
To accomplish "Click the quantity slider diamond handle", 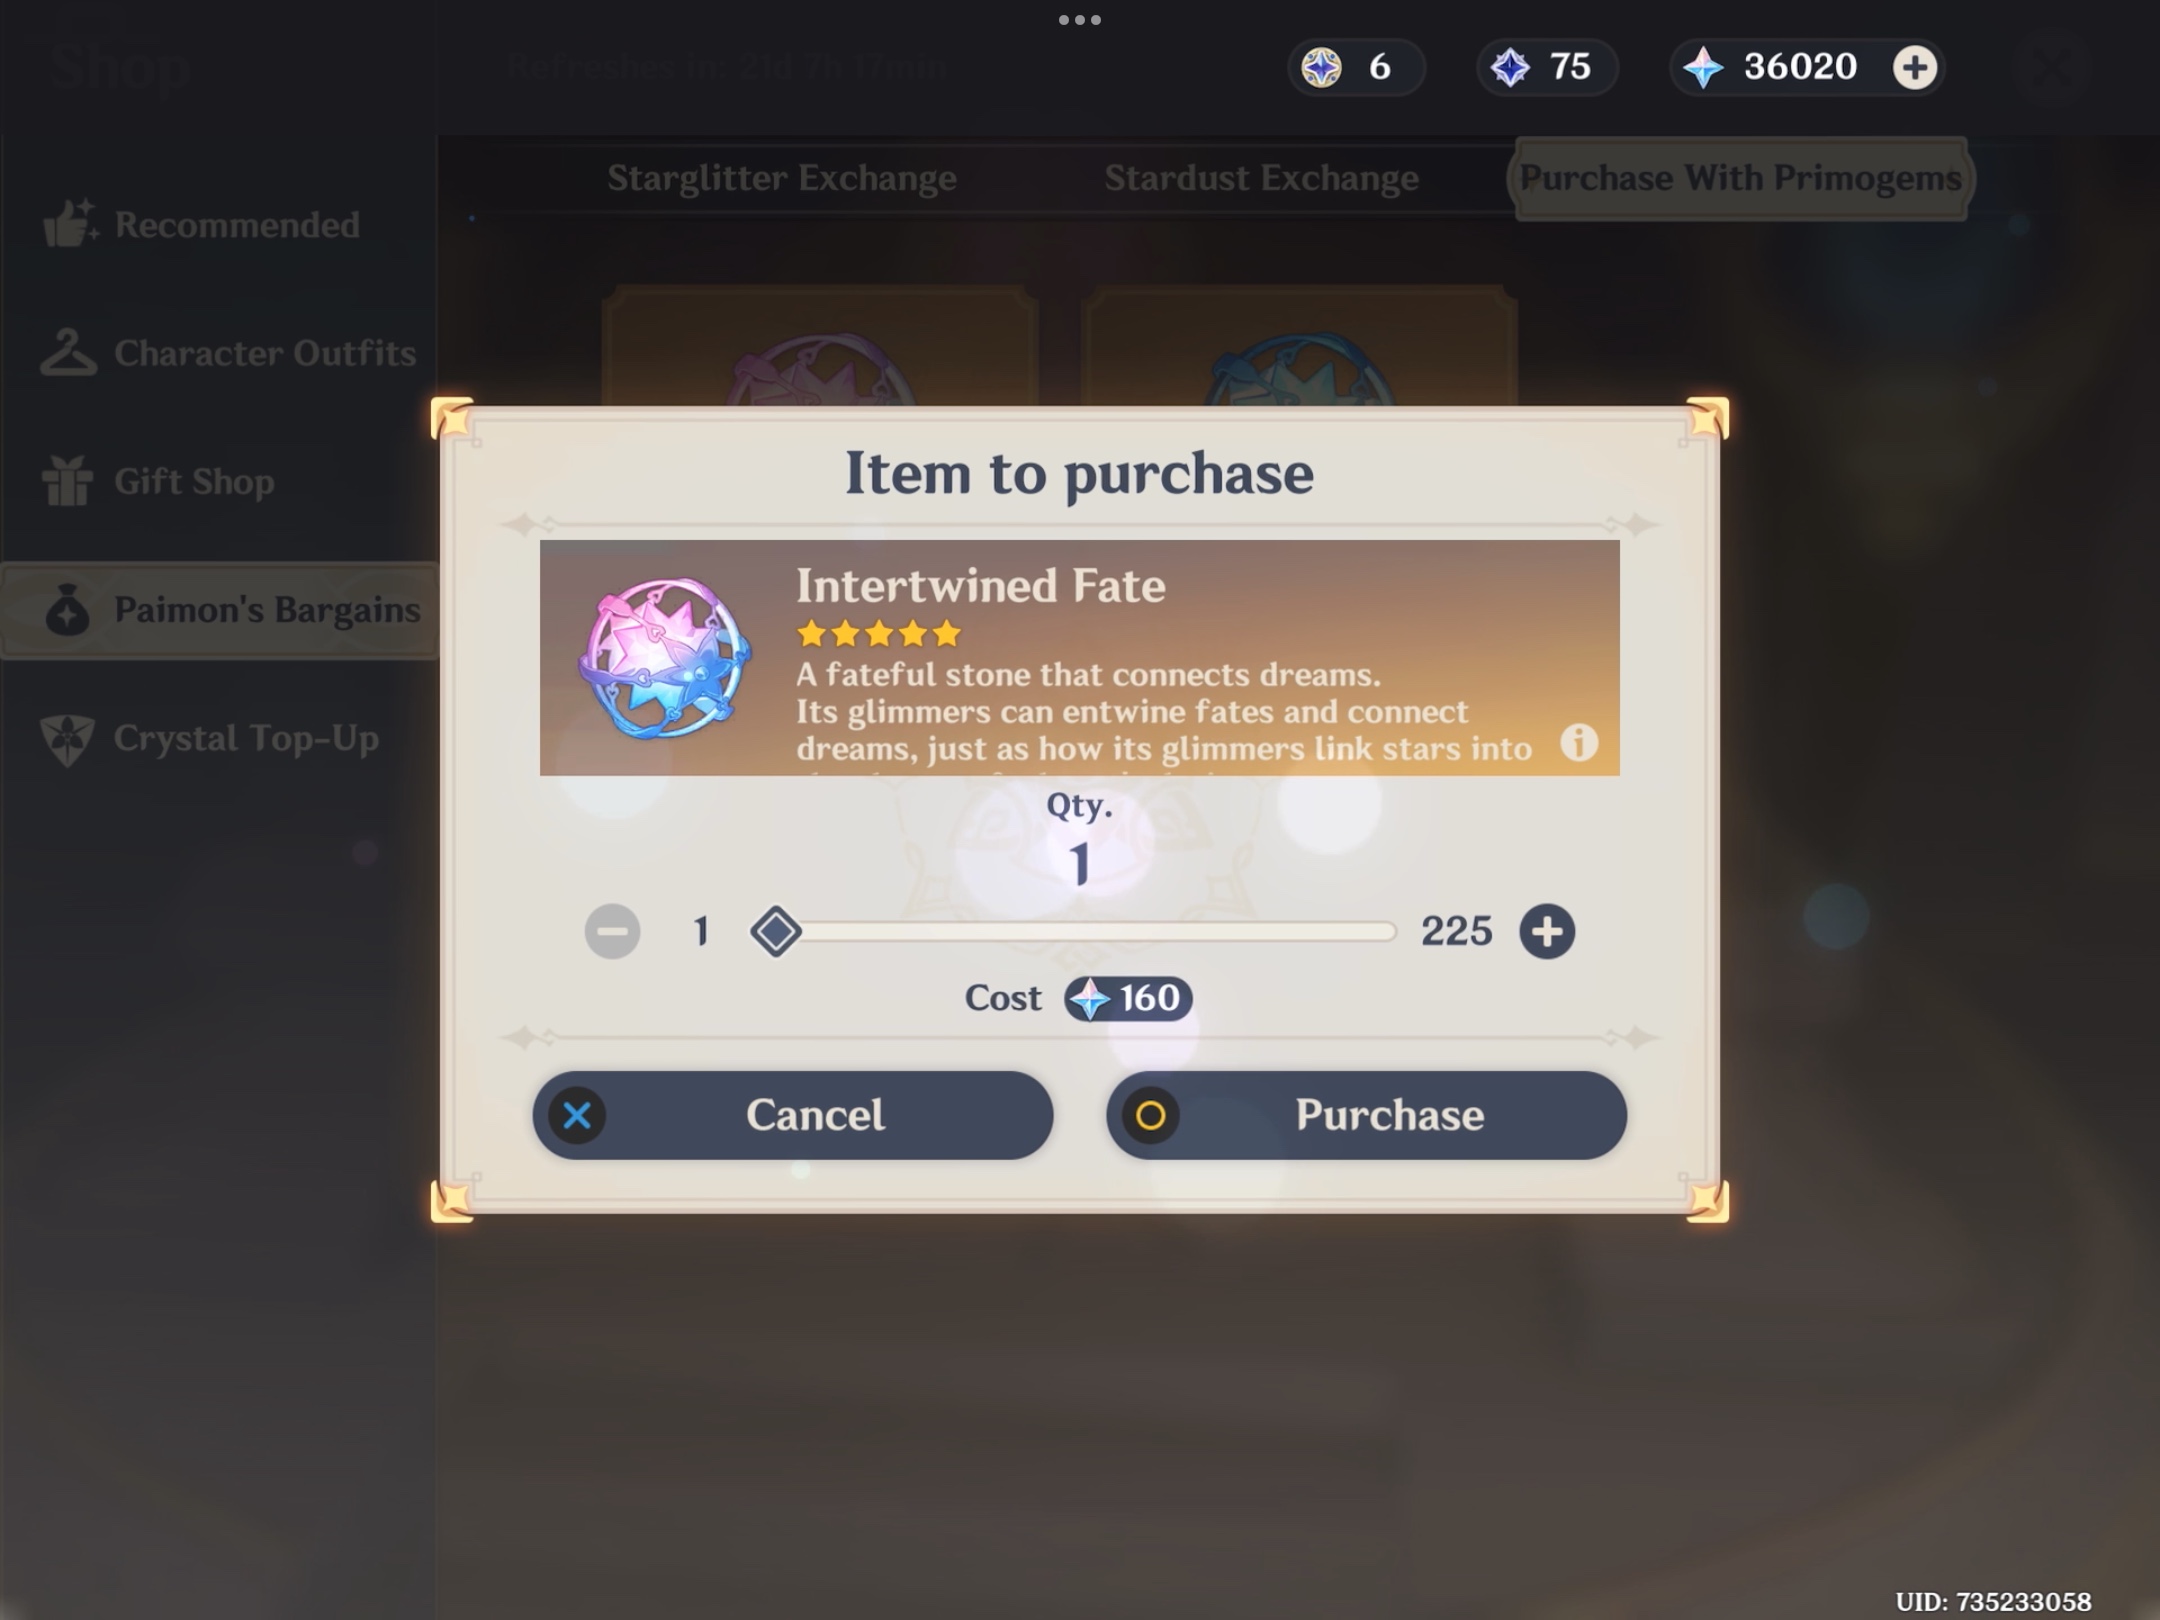I will coord(776,931).
